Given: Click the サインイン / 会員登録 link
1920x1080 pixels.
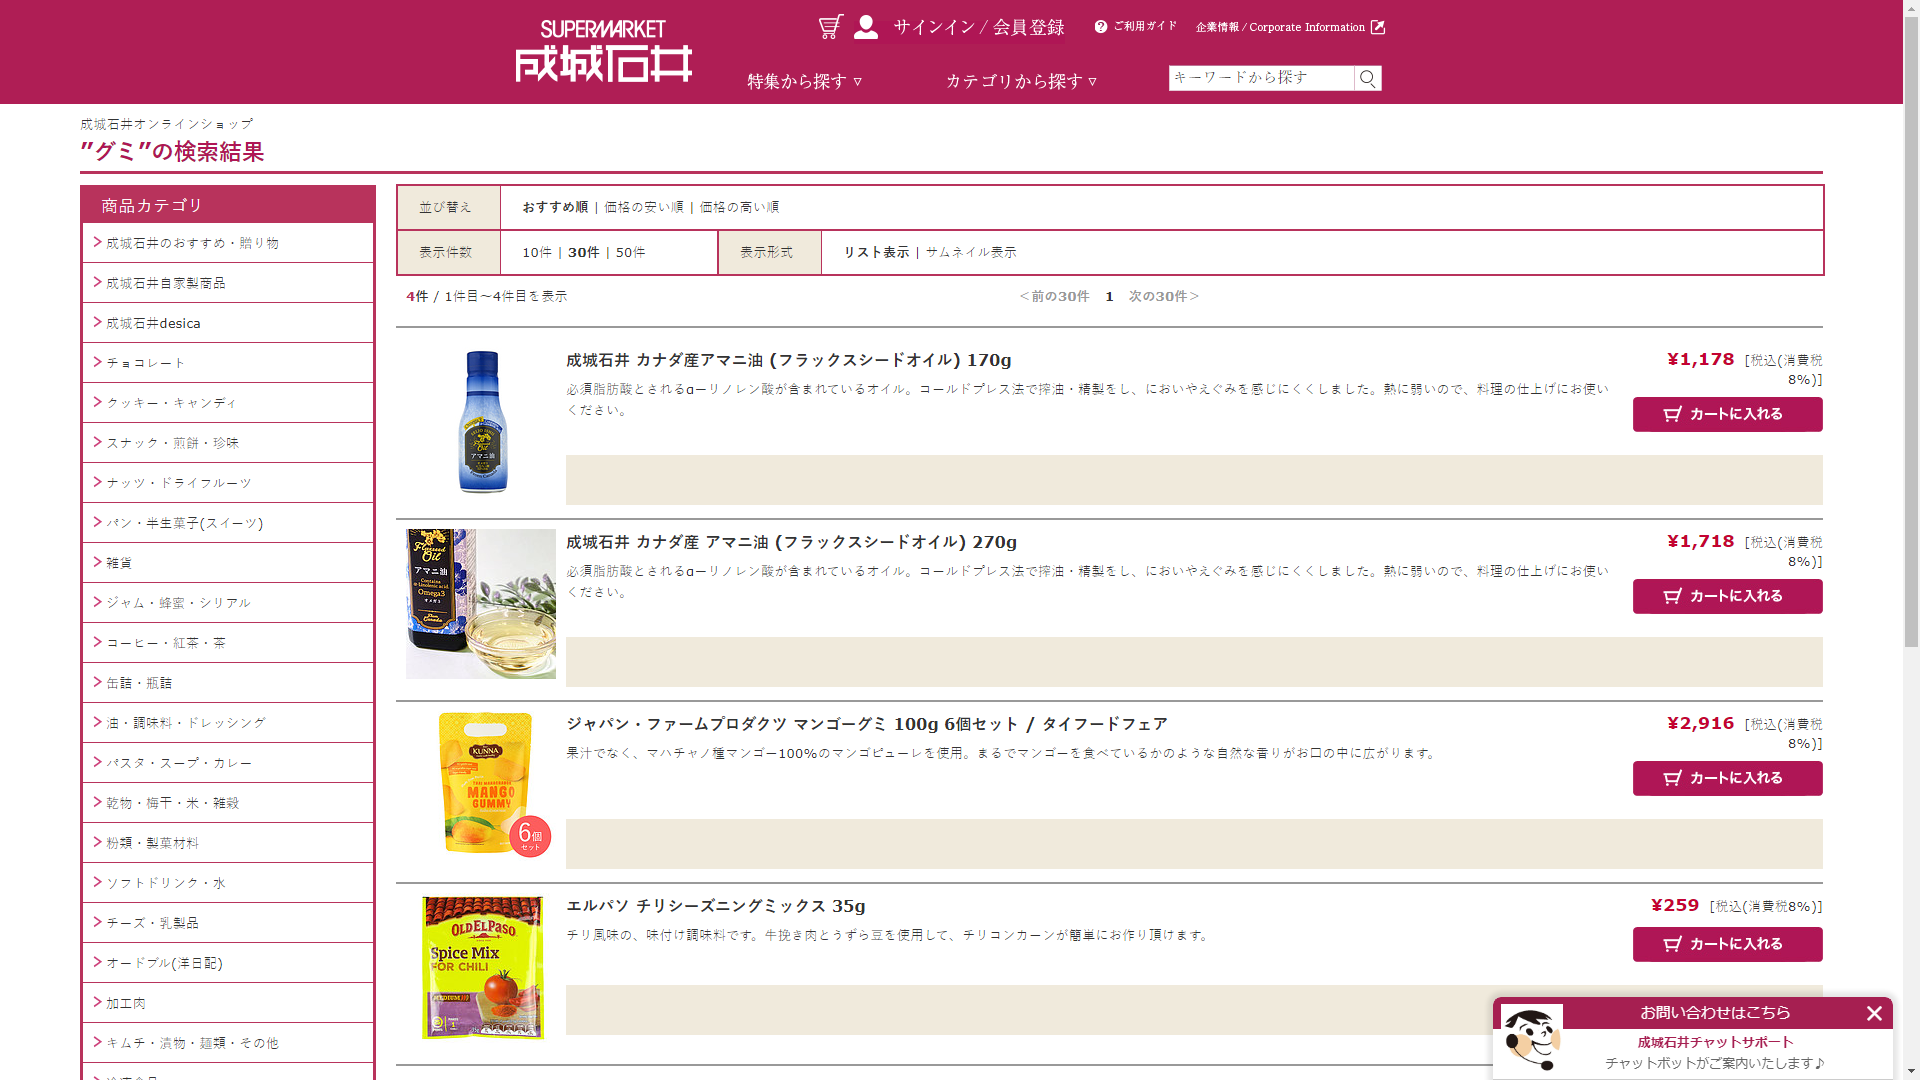Looking at the screenshot, I should (978, 27).
